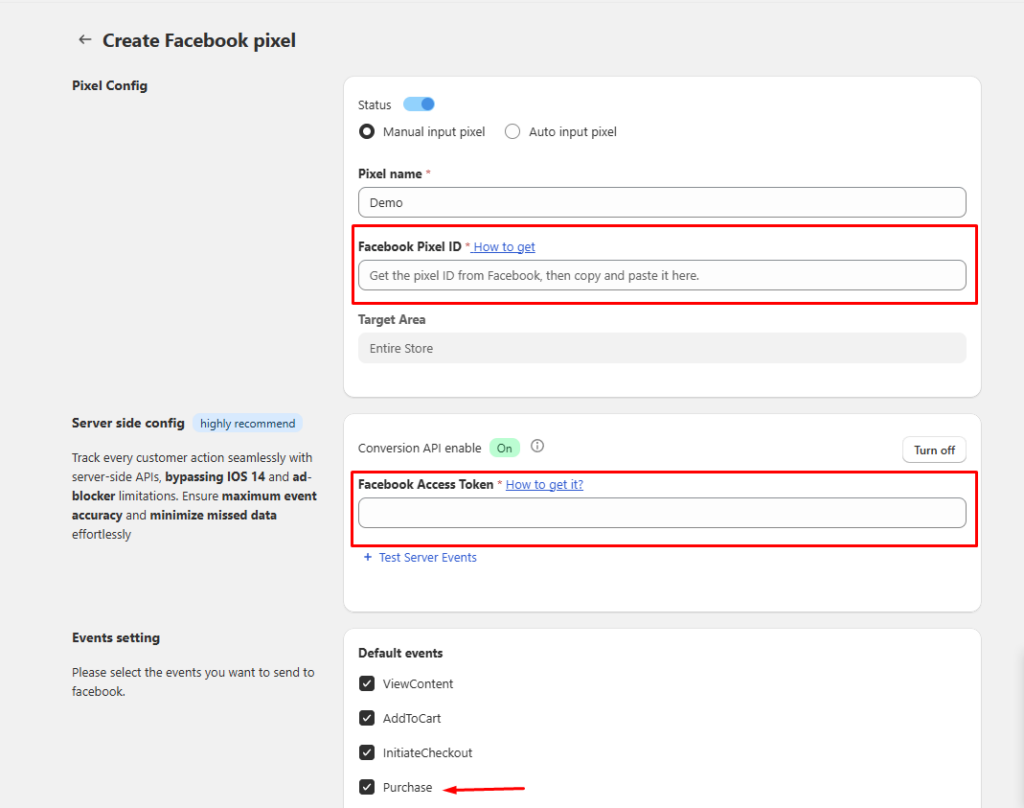This screenshot has height=808, width=1024.
Task: Uncheck the ViewContent event
Action: point(367,683)
